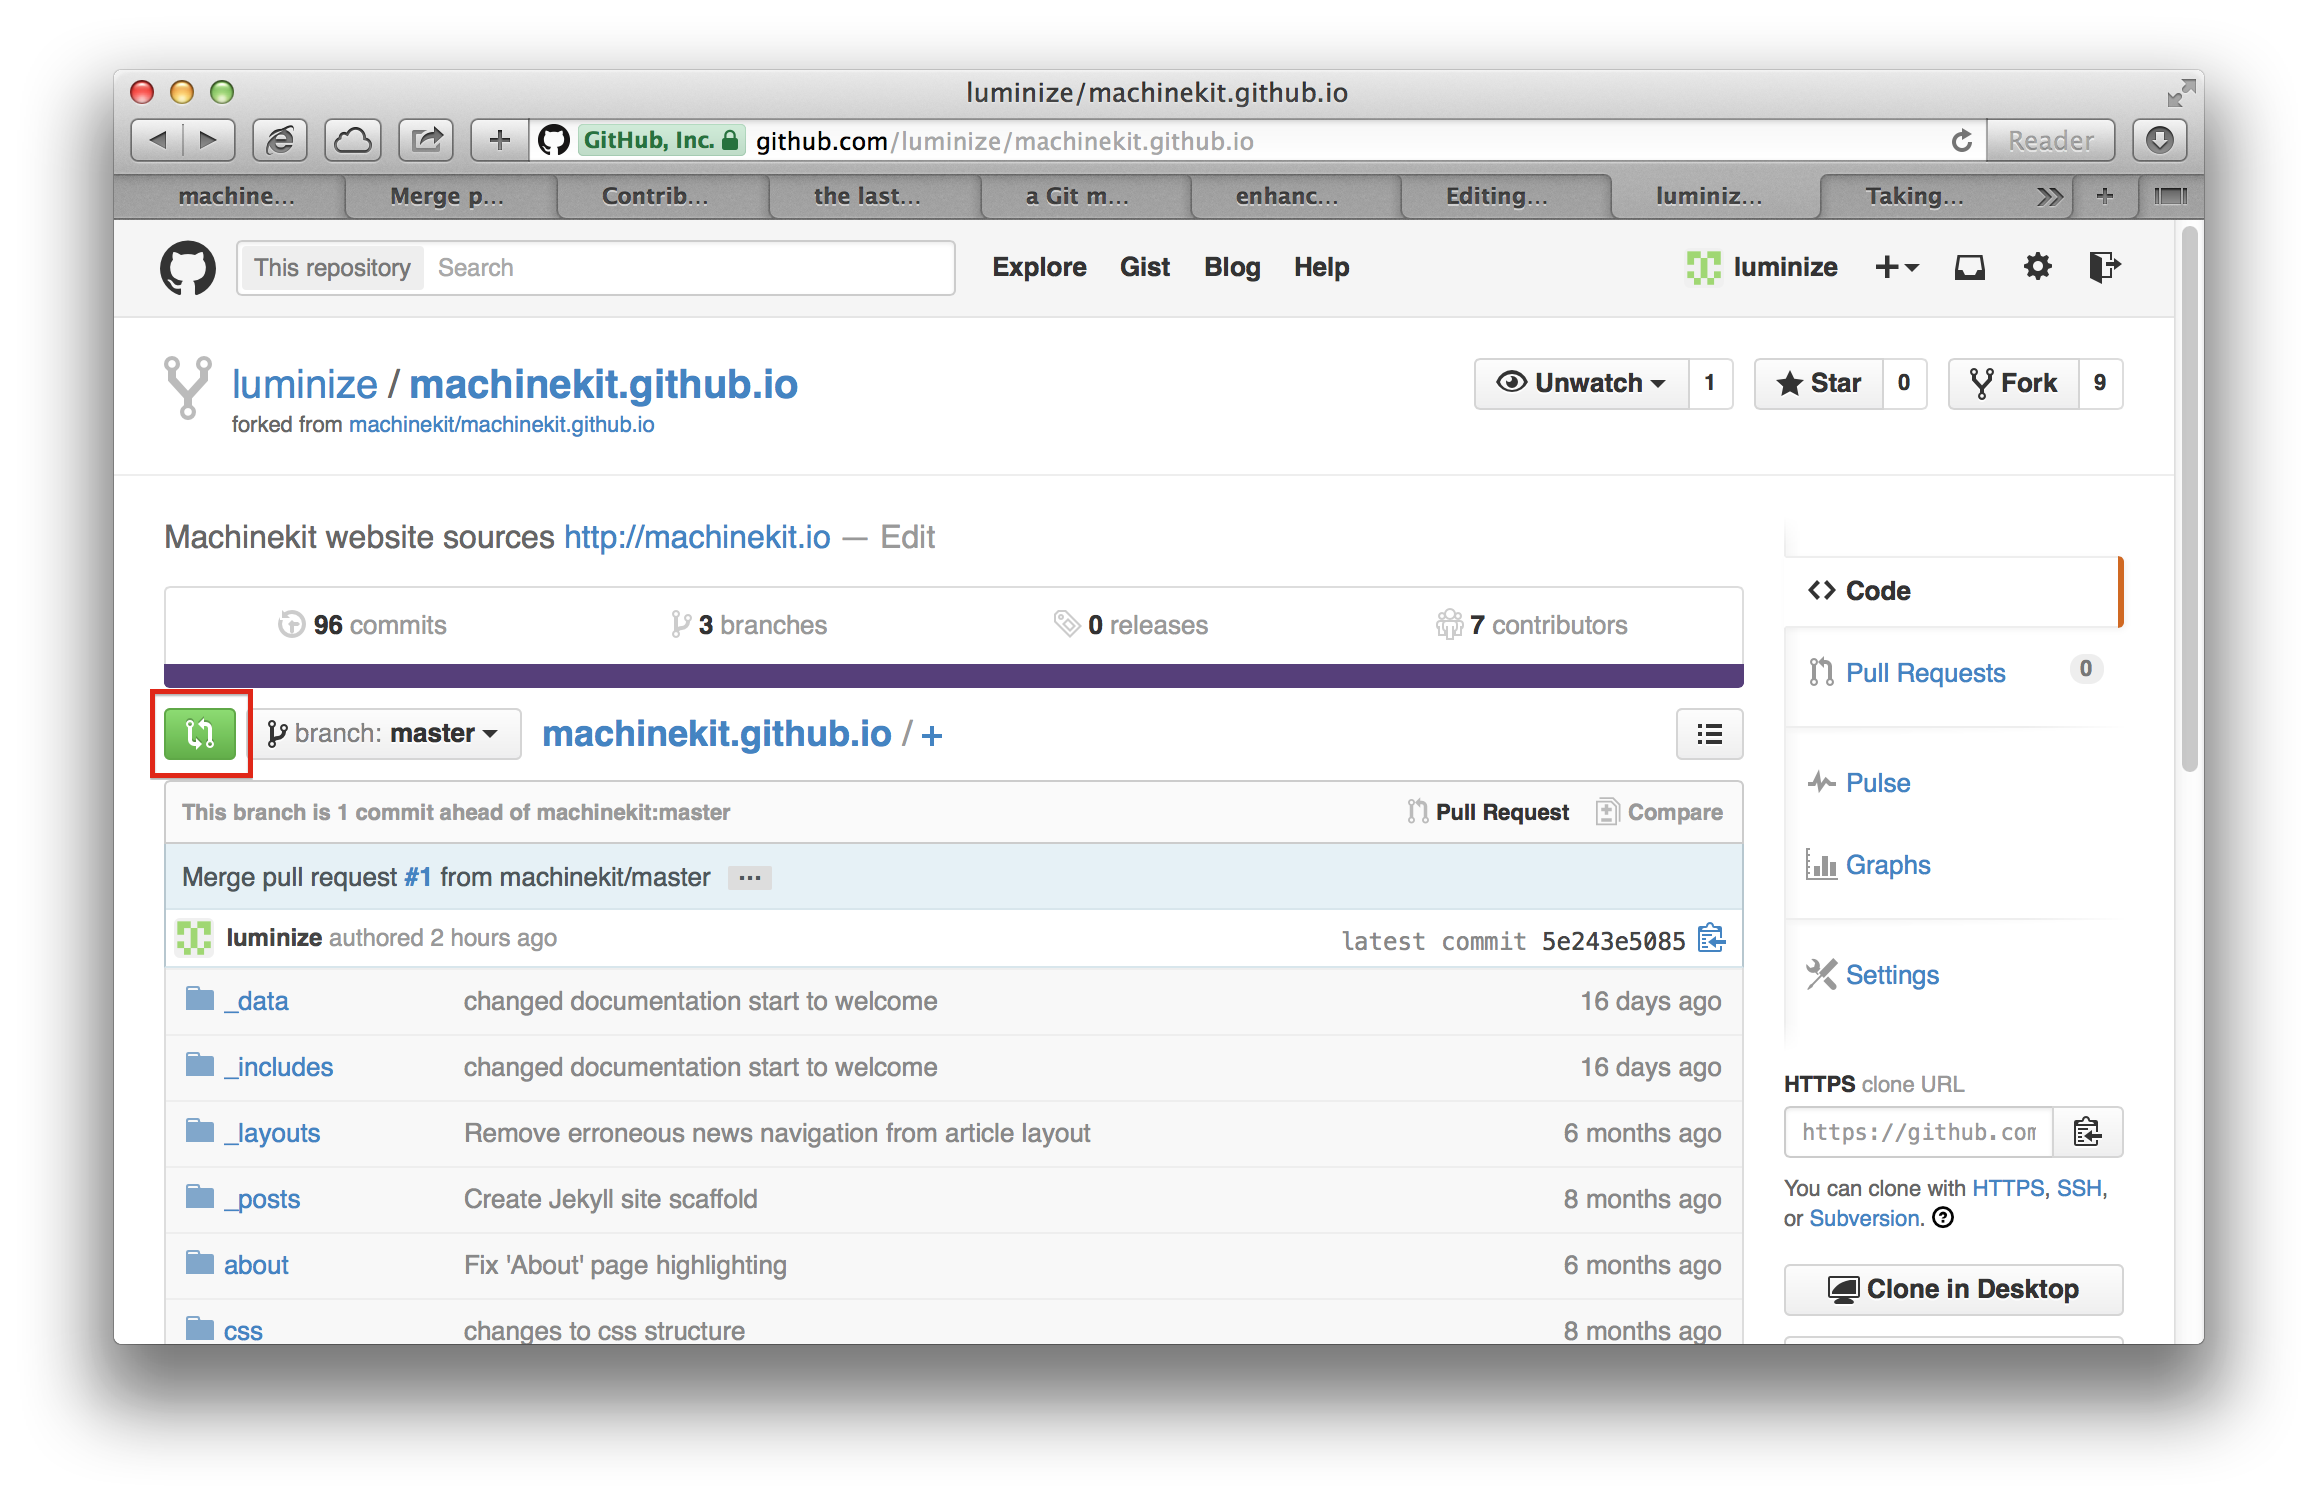
Task: Click the page vertical scrollbar
Action: point(2189,500)
